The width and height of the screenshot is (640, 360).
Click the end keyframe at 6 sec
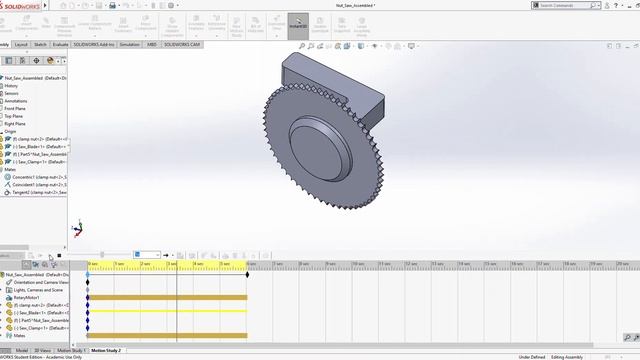tap(247, 275)
